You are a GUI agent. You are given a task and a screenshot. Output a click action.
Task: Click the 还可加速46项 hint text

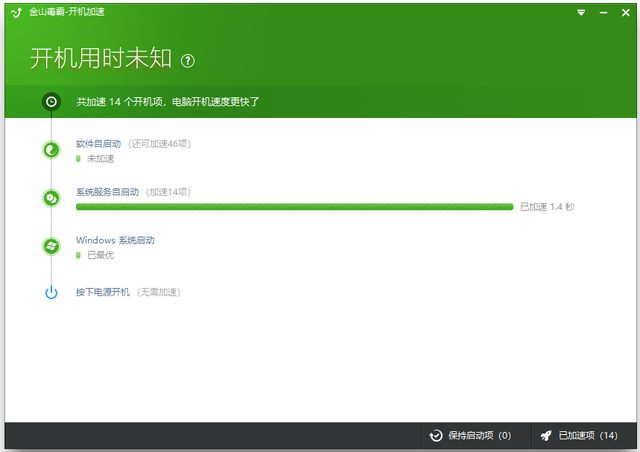(x=159, y=144)
